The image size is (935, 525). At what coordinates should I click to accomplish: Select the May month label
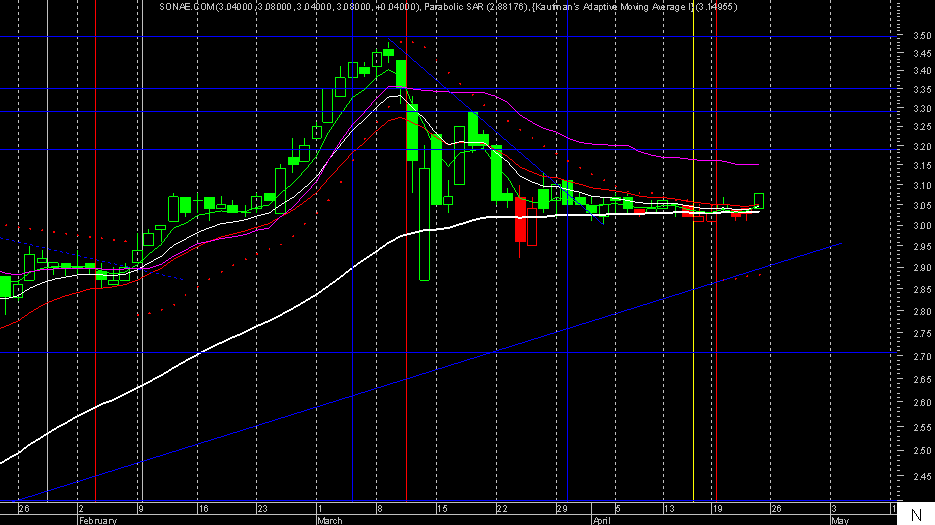(x=840, y=520)
